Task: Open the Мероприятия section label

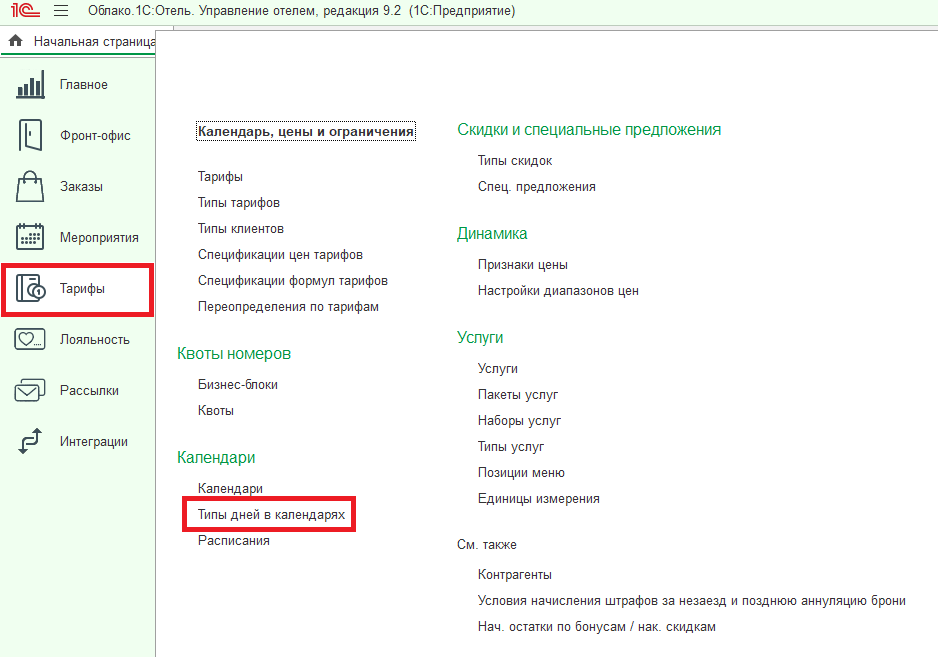Action: [x=99, y=238]
